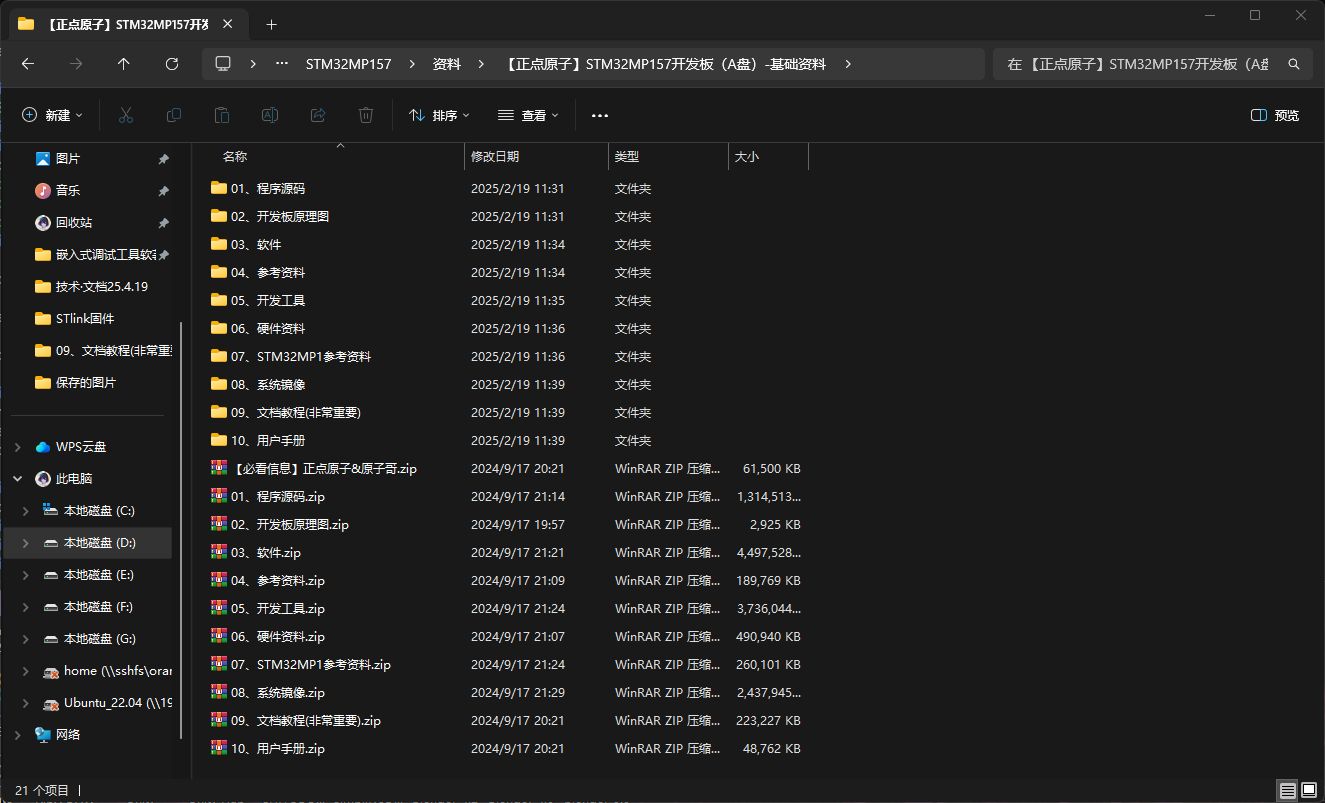Click the navigation pane vertical scrollbar
This screenshot has height=803, width=1325.
[181, 530]
